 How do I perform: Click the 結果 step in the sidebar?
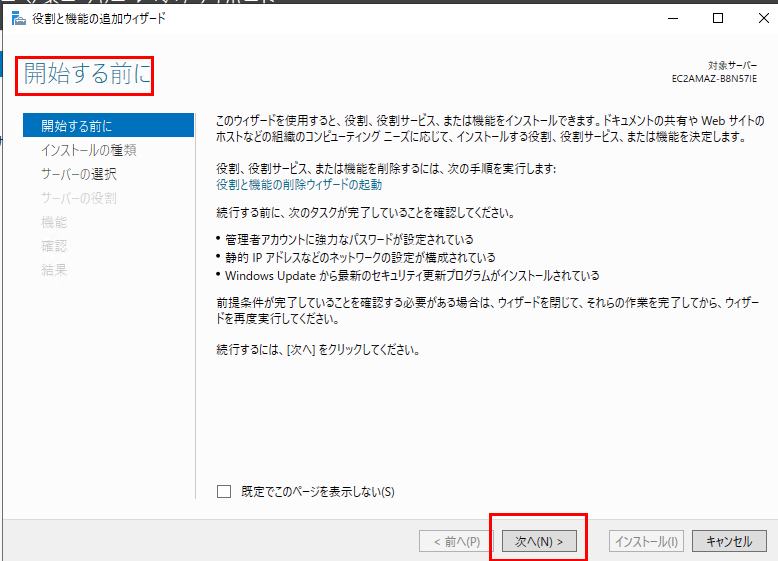pyautogui.click(x=54, y=270)
